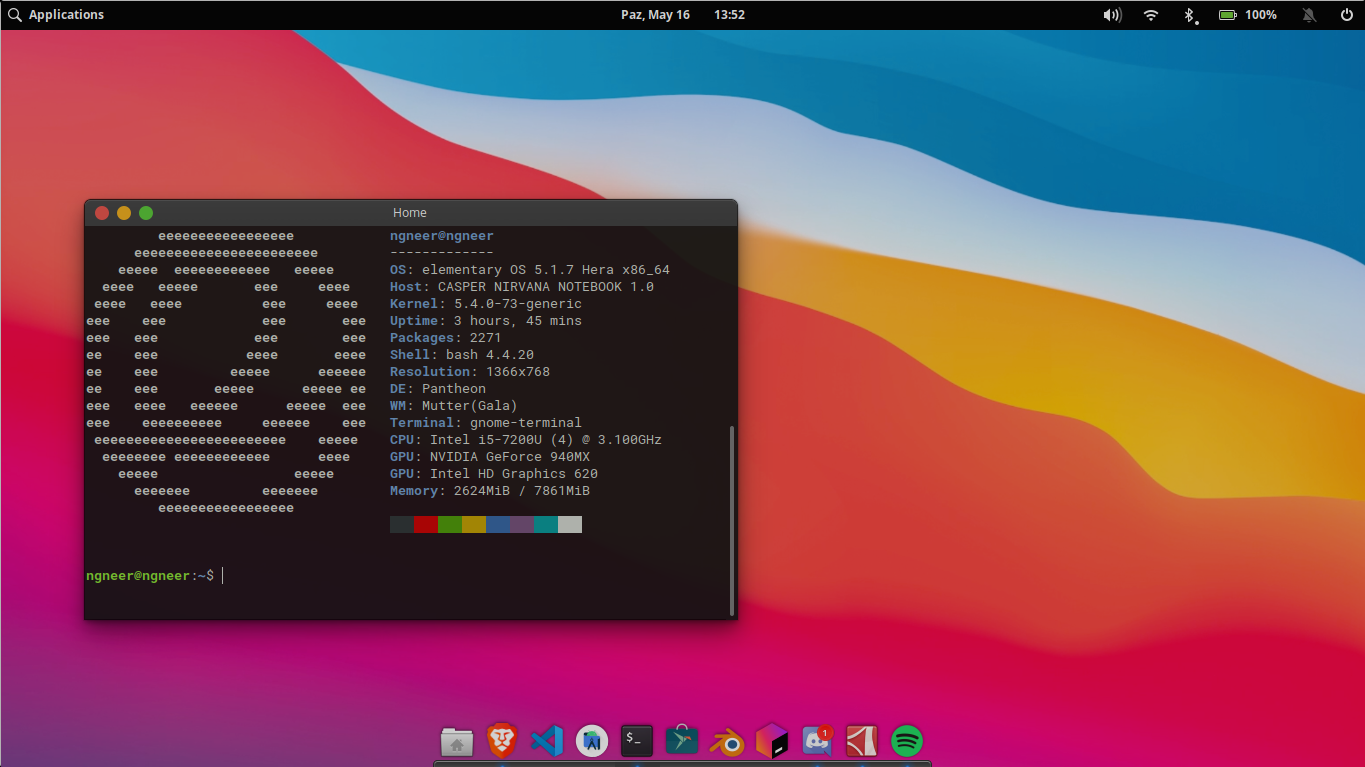Image resolution: width=1365 pixels, height=767 pixels.
Task: Click the red color block in neofetch
Action: pos(426,525)
